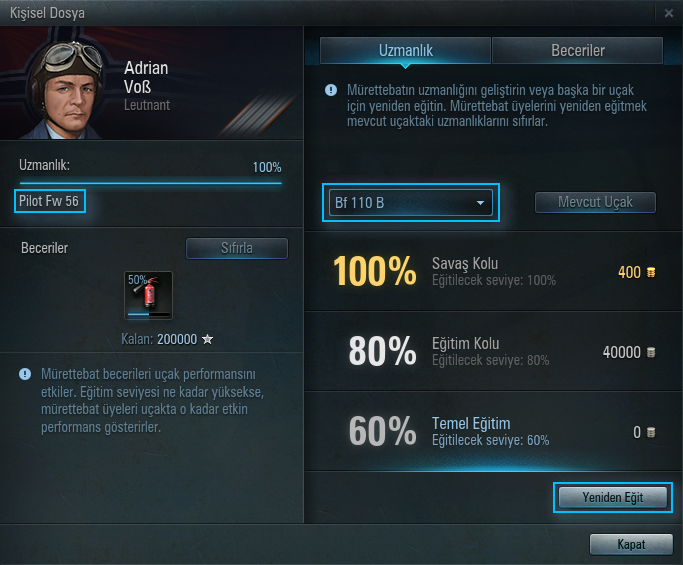Image resolution: width=683 pixels, height=565 pixels.
Task: Click the info icon above the aircraft dropdown
Action: [x=331, y=90]
